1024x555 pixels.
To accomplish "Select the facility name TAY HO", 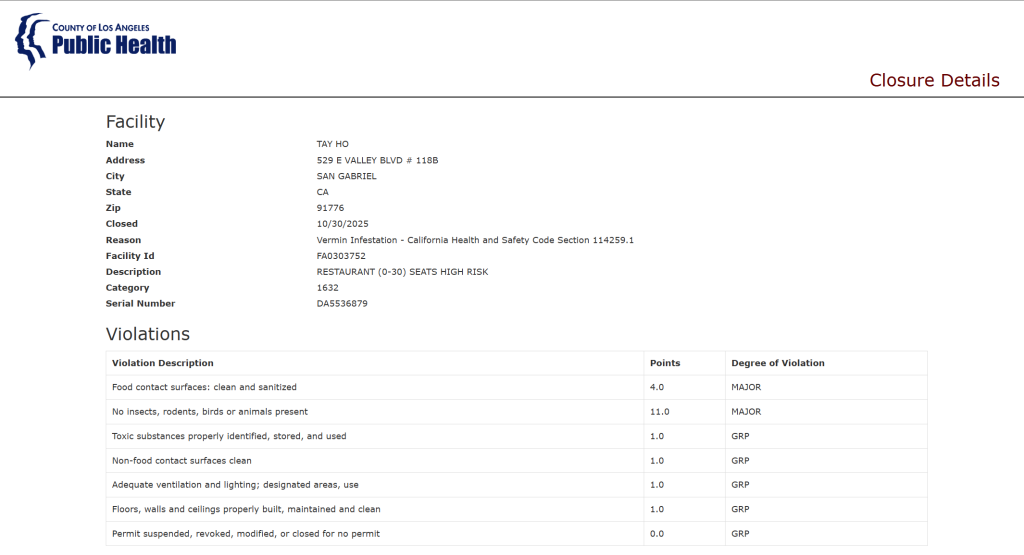I will coord(332,144).
